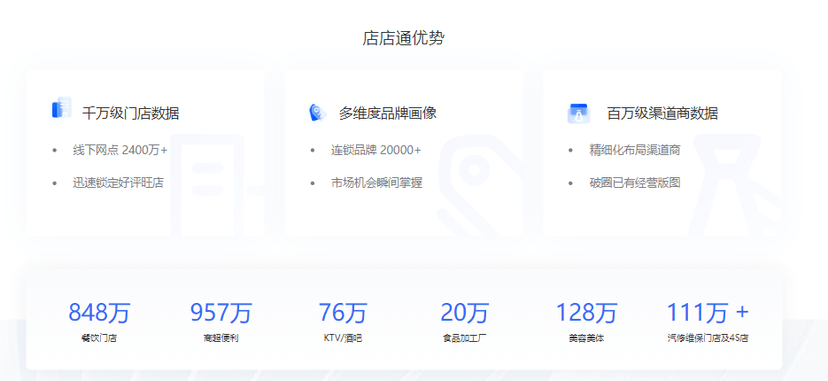
Task: Click the 128万 statistic number
Action: point(586,312)
